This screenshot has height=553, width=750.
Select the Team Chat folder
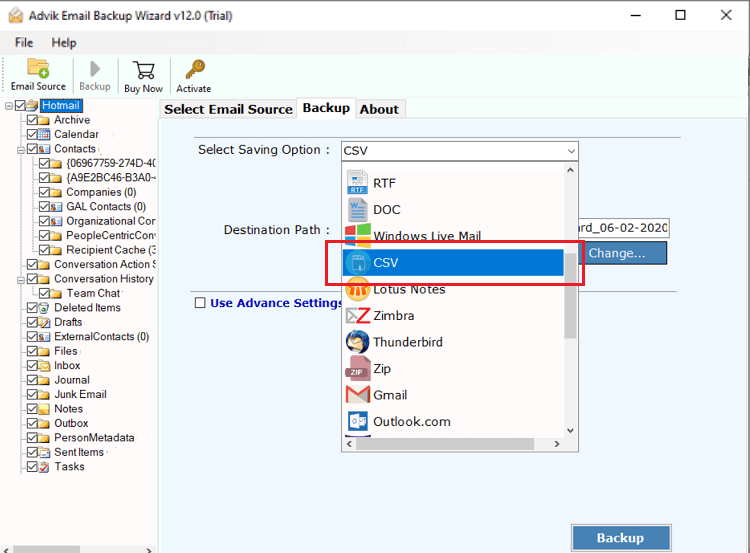93,293
